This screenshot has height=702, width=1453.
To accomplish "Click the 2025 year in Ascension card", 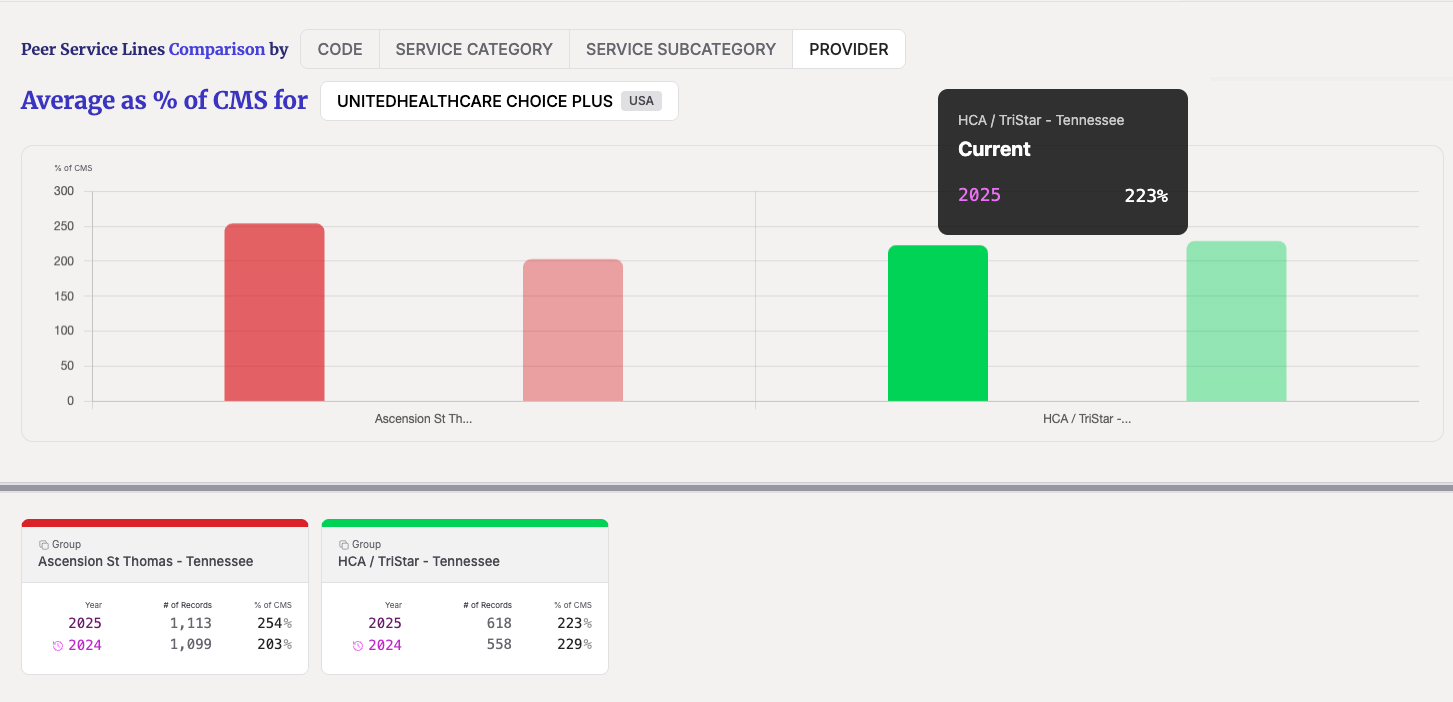I will [85, 623].
